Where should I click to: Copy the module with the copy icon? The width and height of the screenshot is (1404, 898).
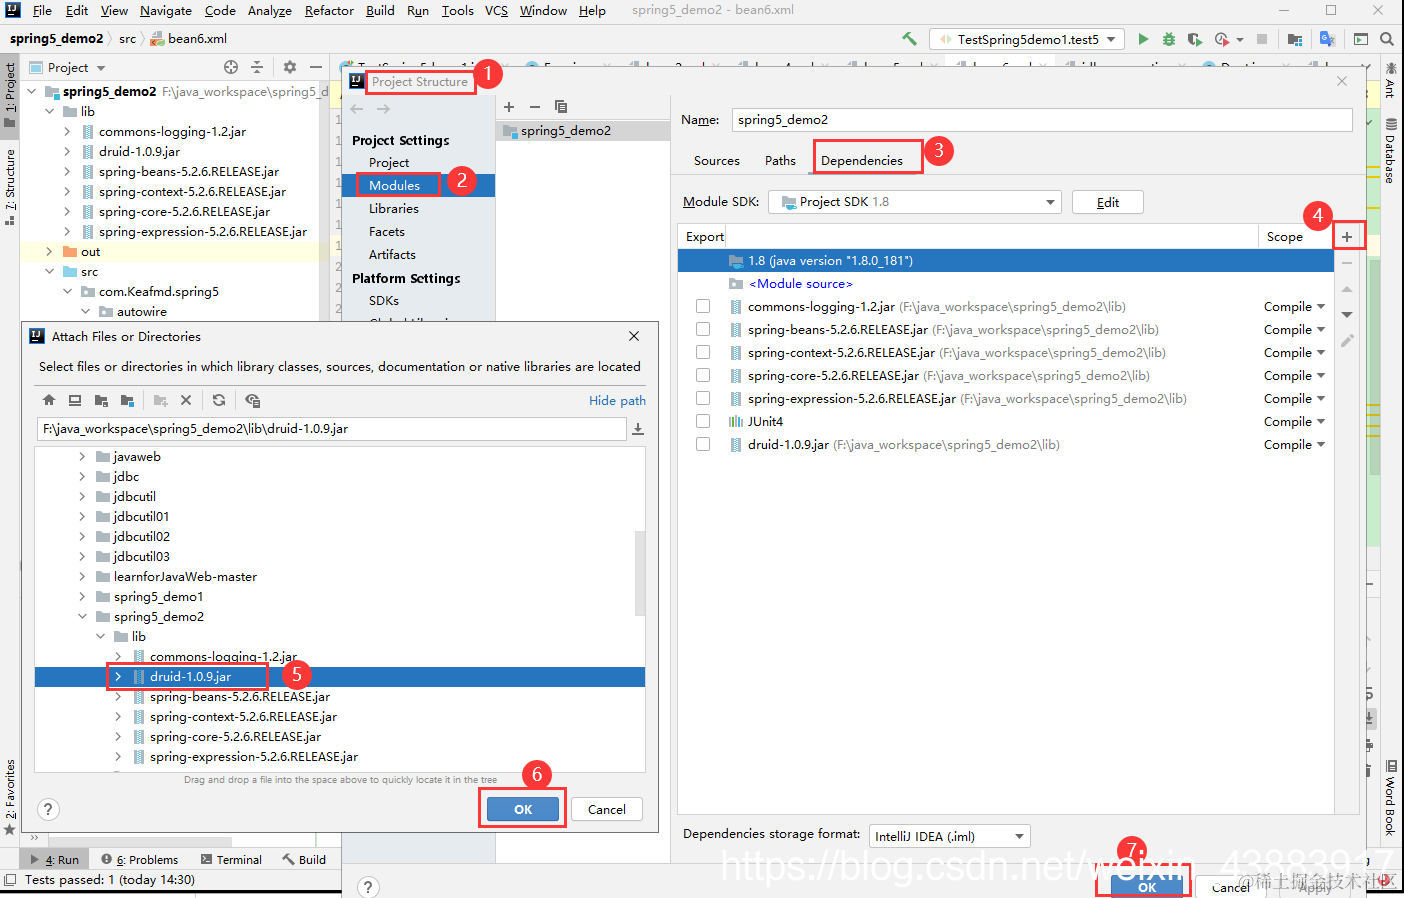561,107
